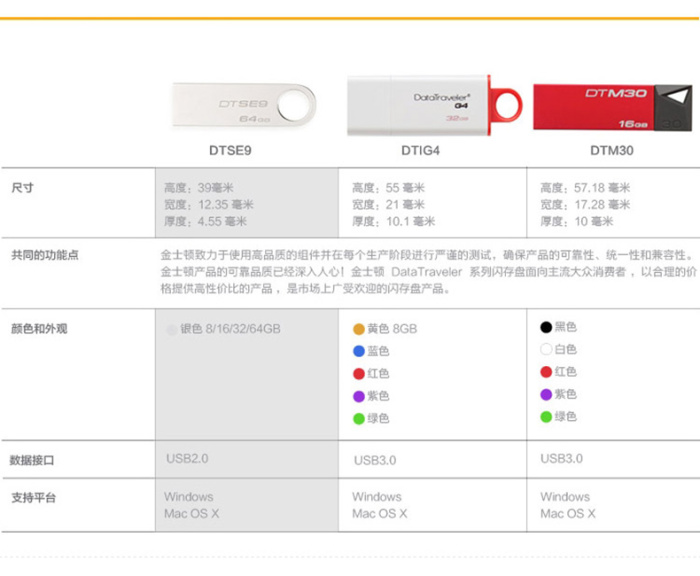Click the 白色 label under DTM30
This screenshot has height=576, width=700.
[x=566, y=349]
